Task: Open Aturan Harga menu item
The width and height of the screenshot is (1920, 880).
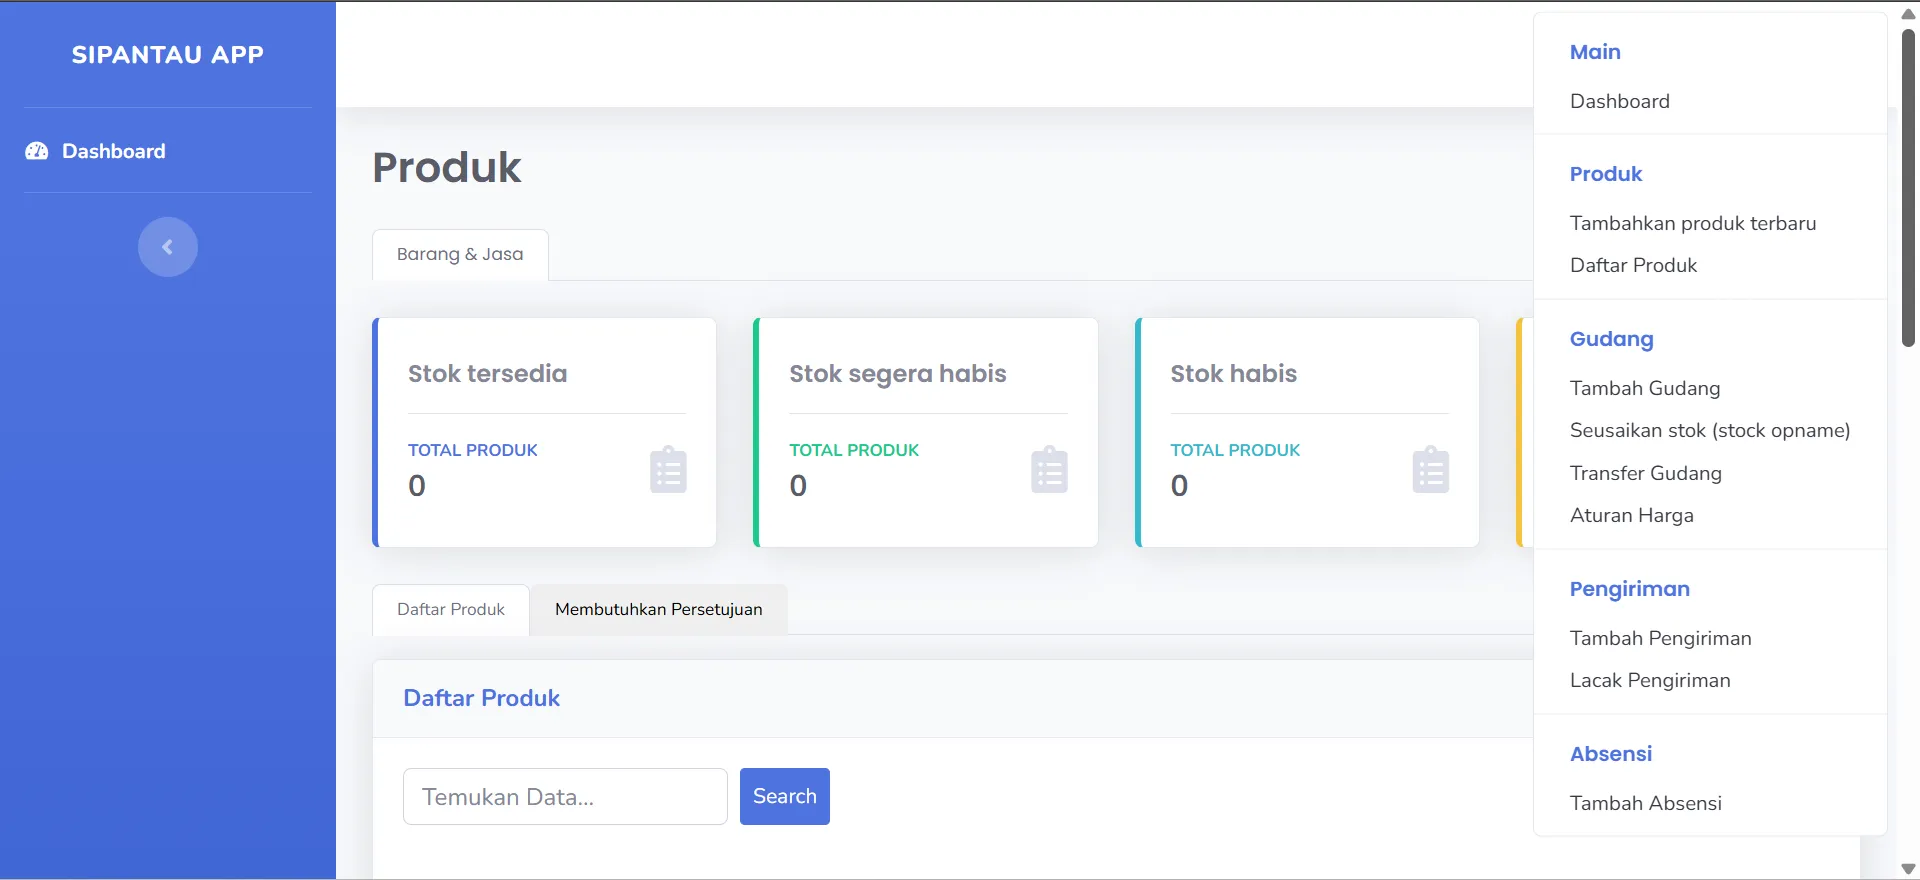Action: point(1631,515)
